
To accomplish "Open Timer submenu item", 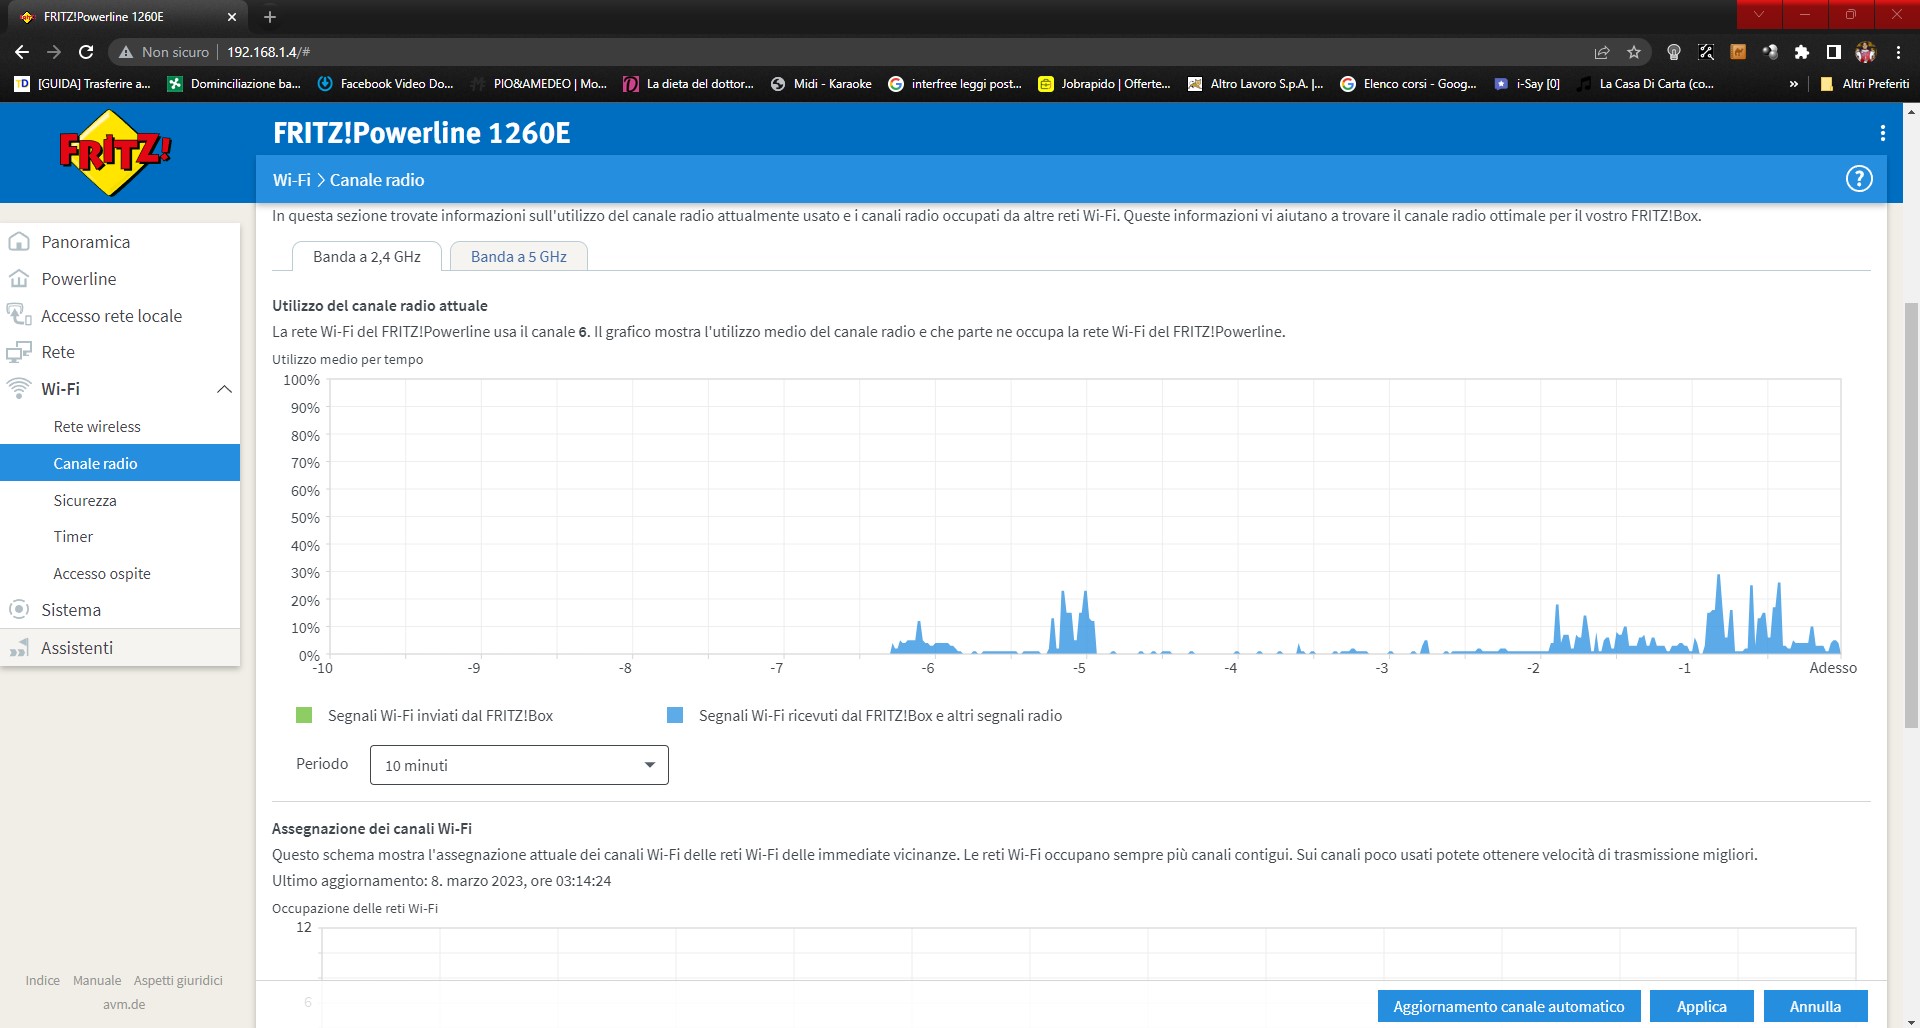I will (73, 537).
